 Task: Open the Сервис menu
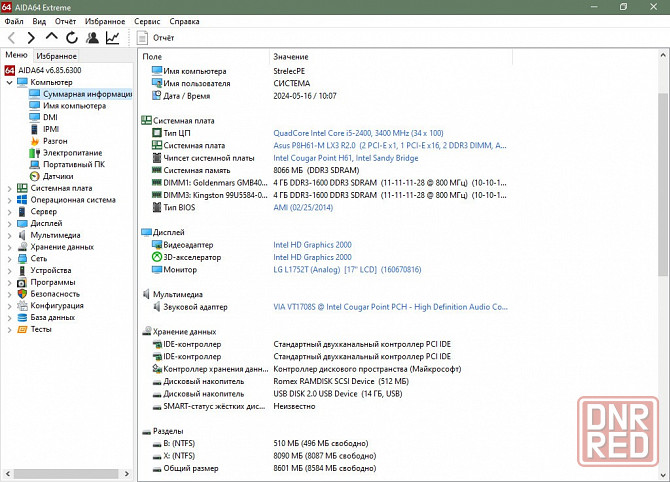tap(147, 21)
